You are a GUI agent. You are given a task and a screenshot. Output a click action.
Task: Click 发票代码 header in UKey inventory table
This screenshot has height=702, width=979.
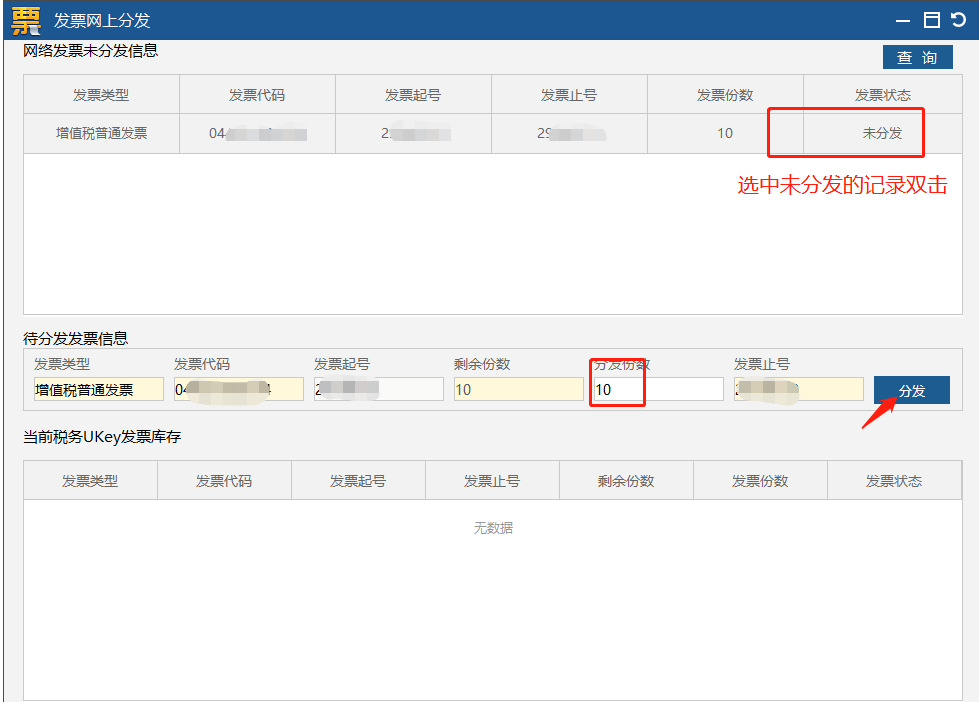224,481
